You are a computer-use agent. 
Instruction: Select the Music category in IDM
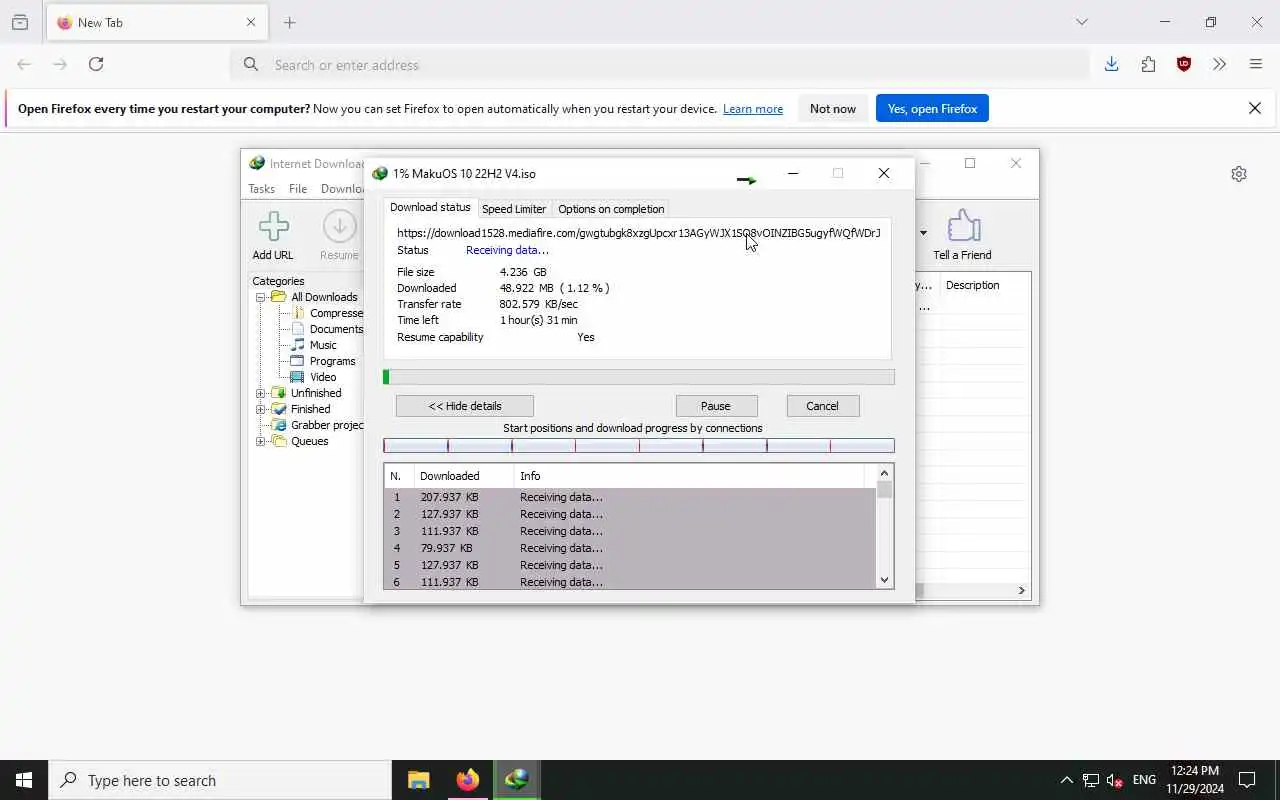(x=323, y=345)
